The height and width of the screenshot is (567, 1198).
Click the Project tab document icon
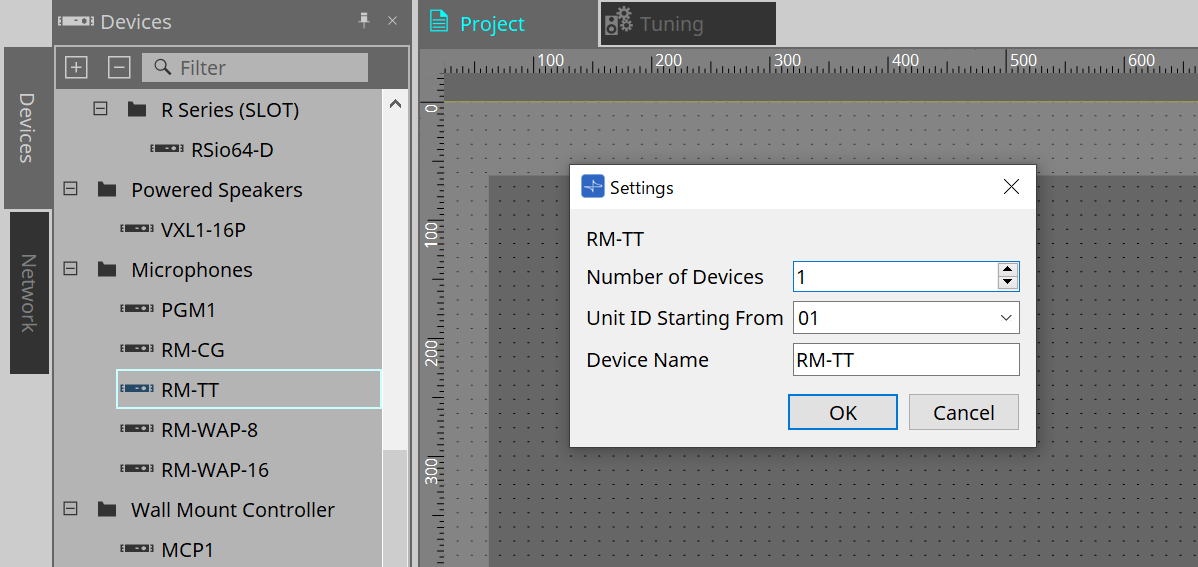coord(439,22)
